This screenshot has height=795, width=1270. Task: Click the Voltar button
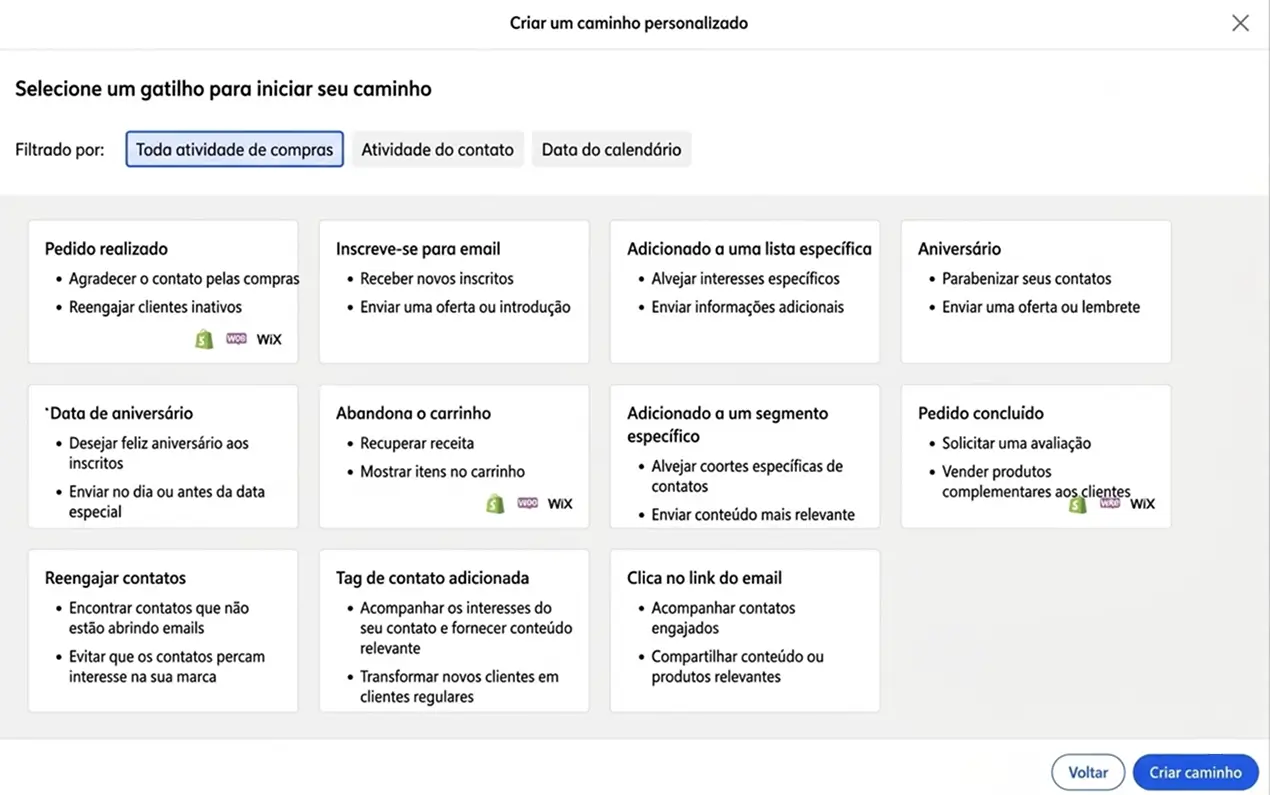tap(1088, 771)
